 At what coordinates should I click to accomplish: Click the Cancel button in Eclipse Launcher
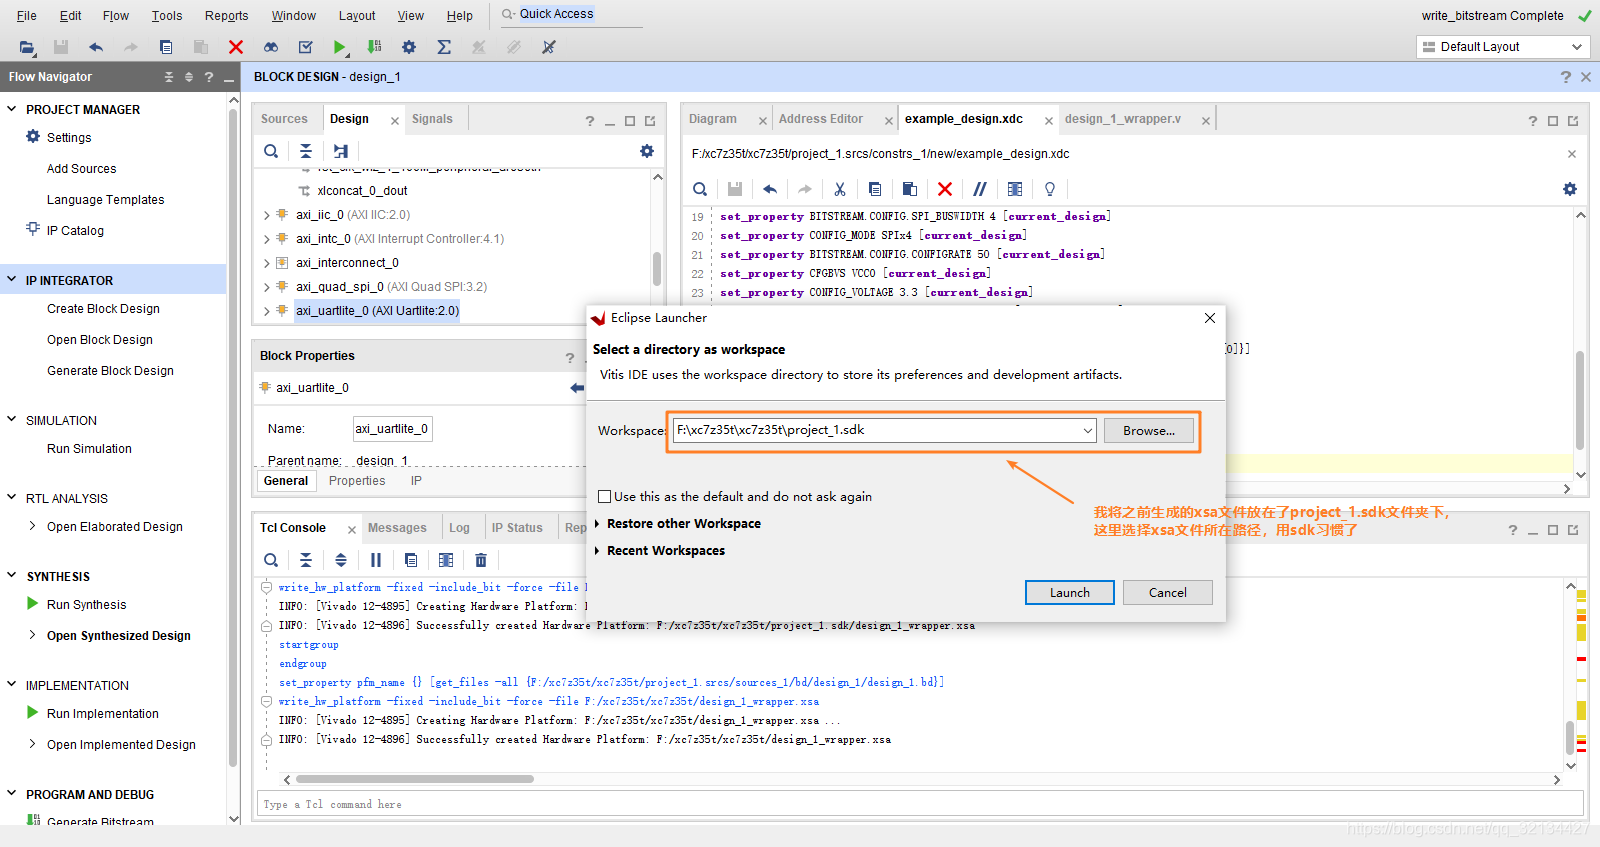(1168, 593)
